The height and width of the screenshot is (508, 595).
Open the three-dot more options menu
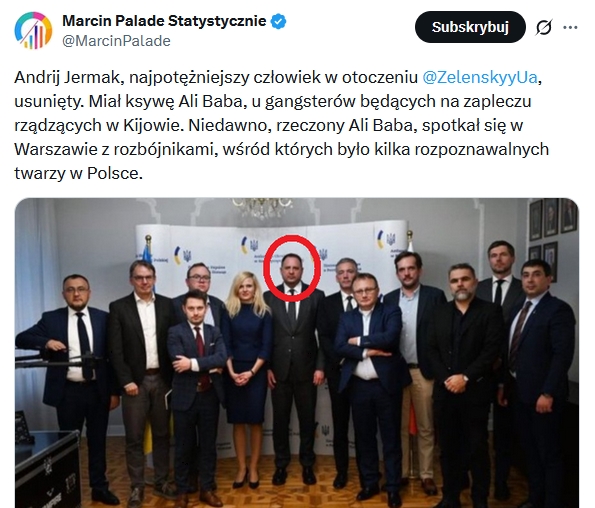click(x=570, y=27)
